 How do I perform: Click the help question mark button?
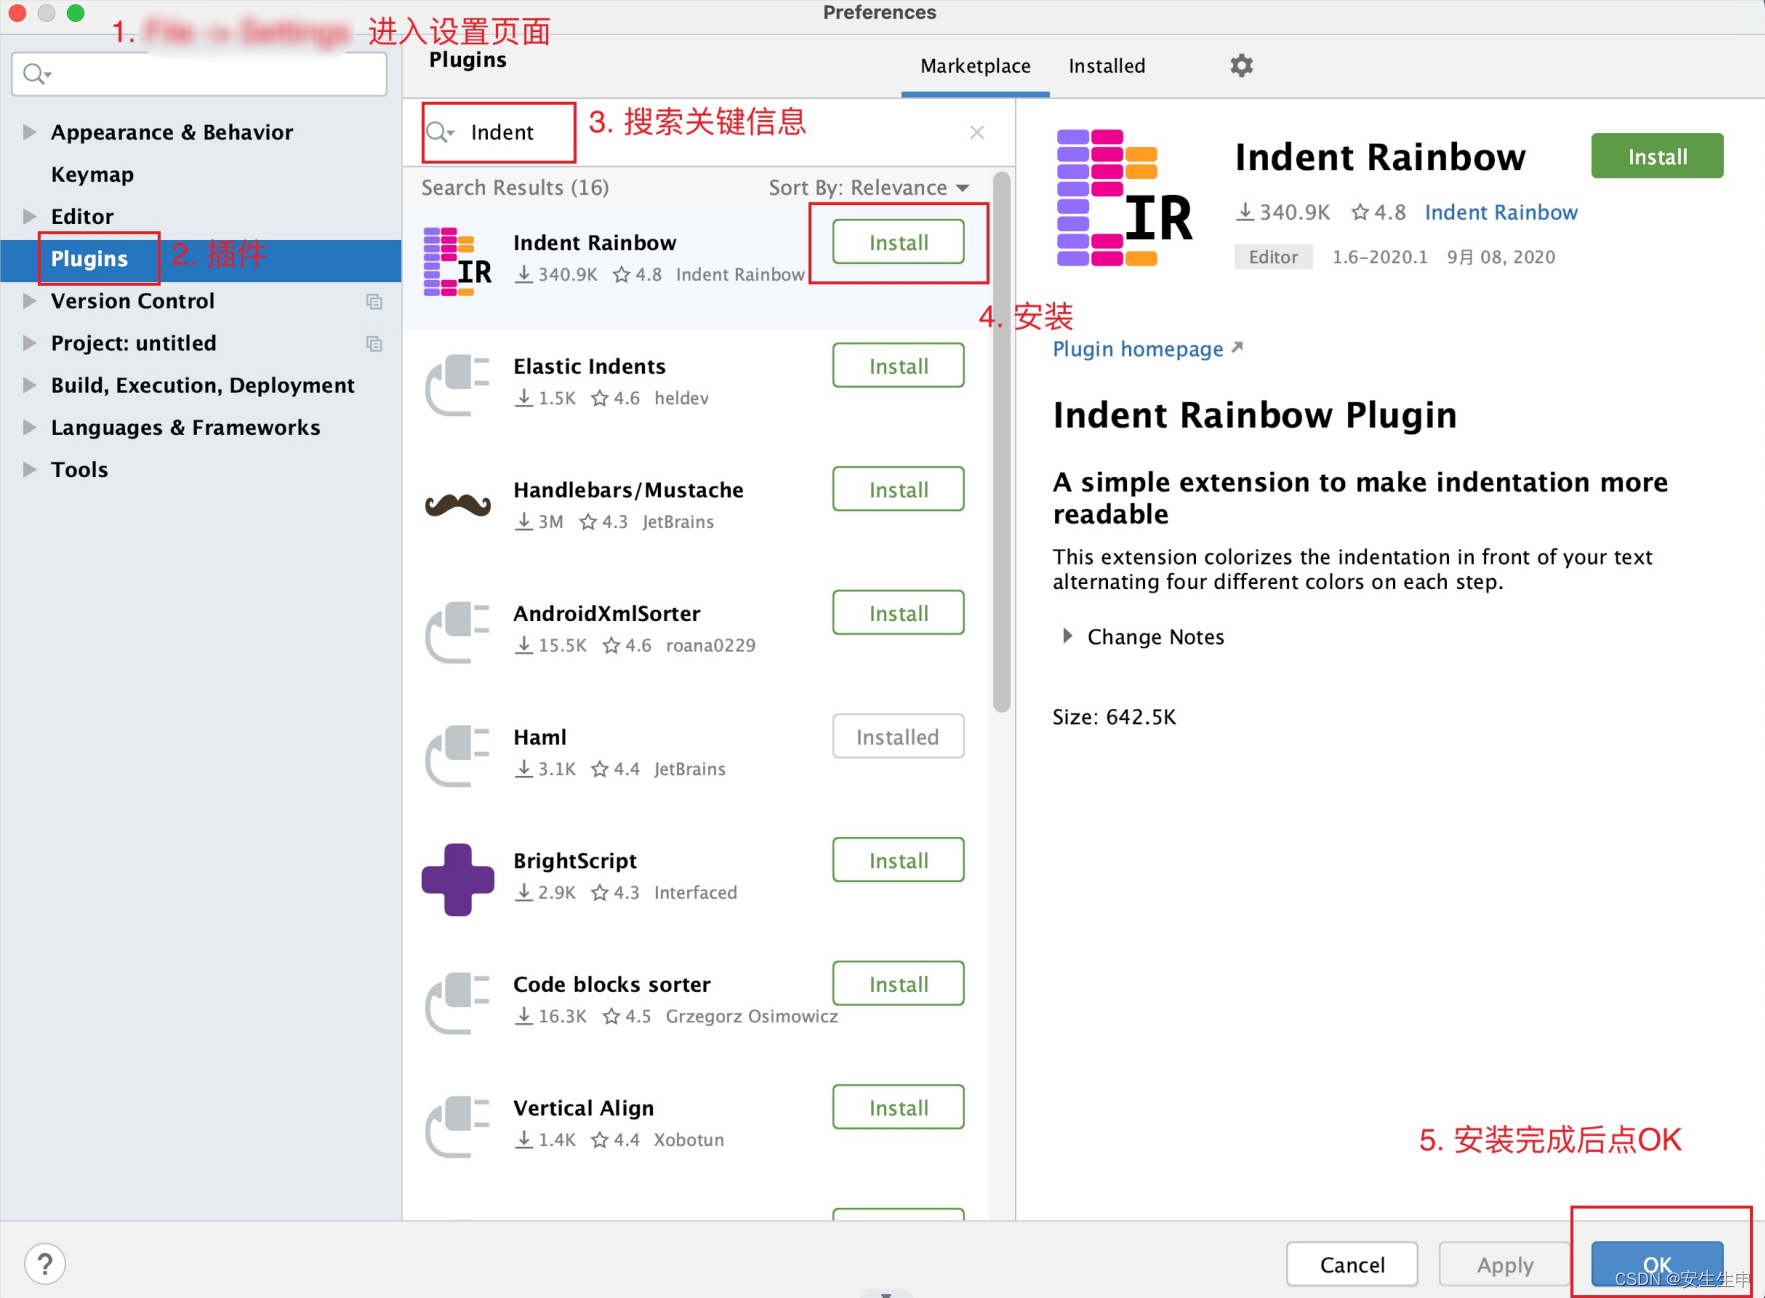point(45,1263)
